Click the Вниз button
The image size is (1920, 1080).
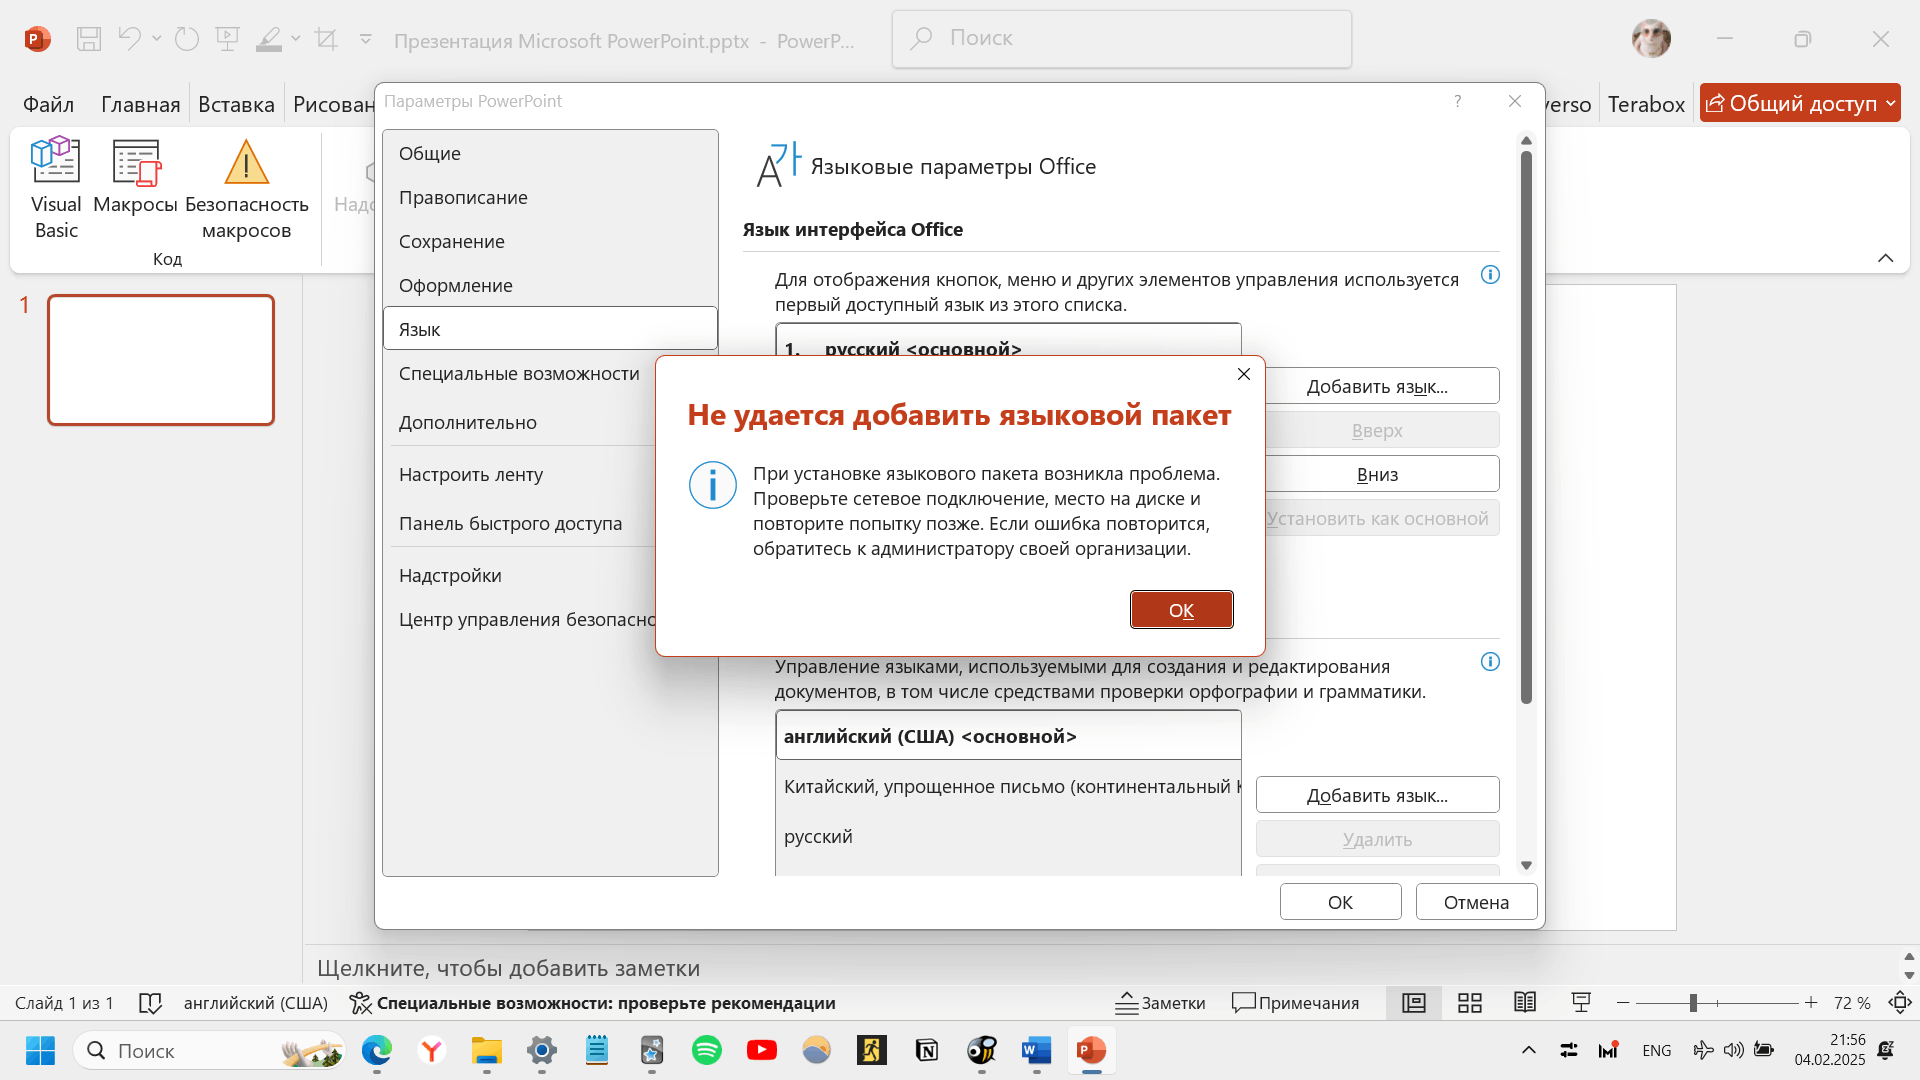point(1377,474)
